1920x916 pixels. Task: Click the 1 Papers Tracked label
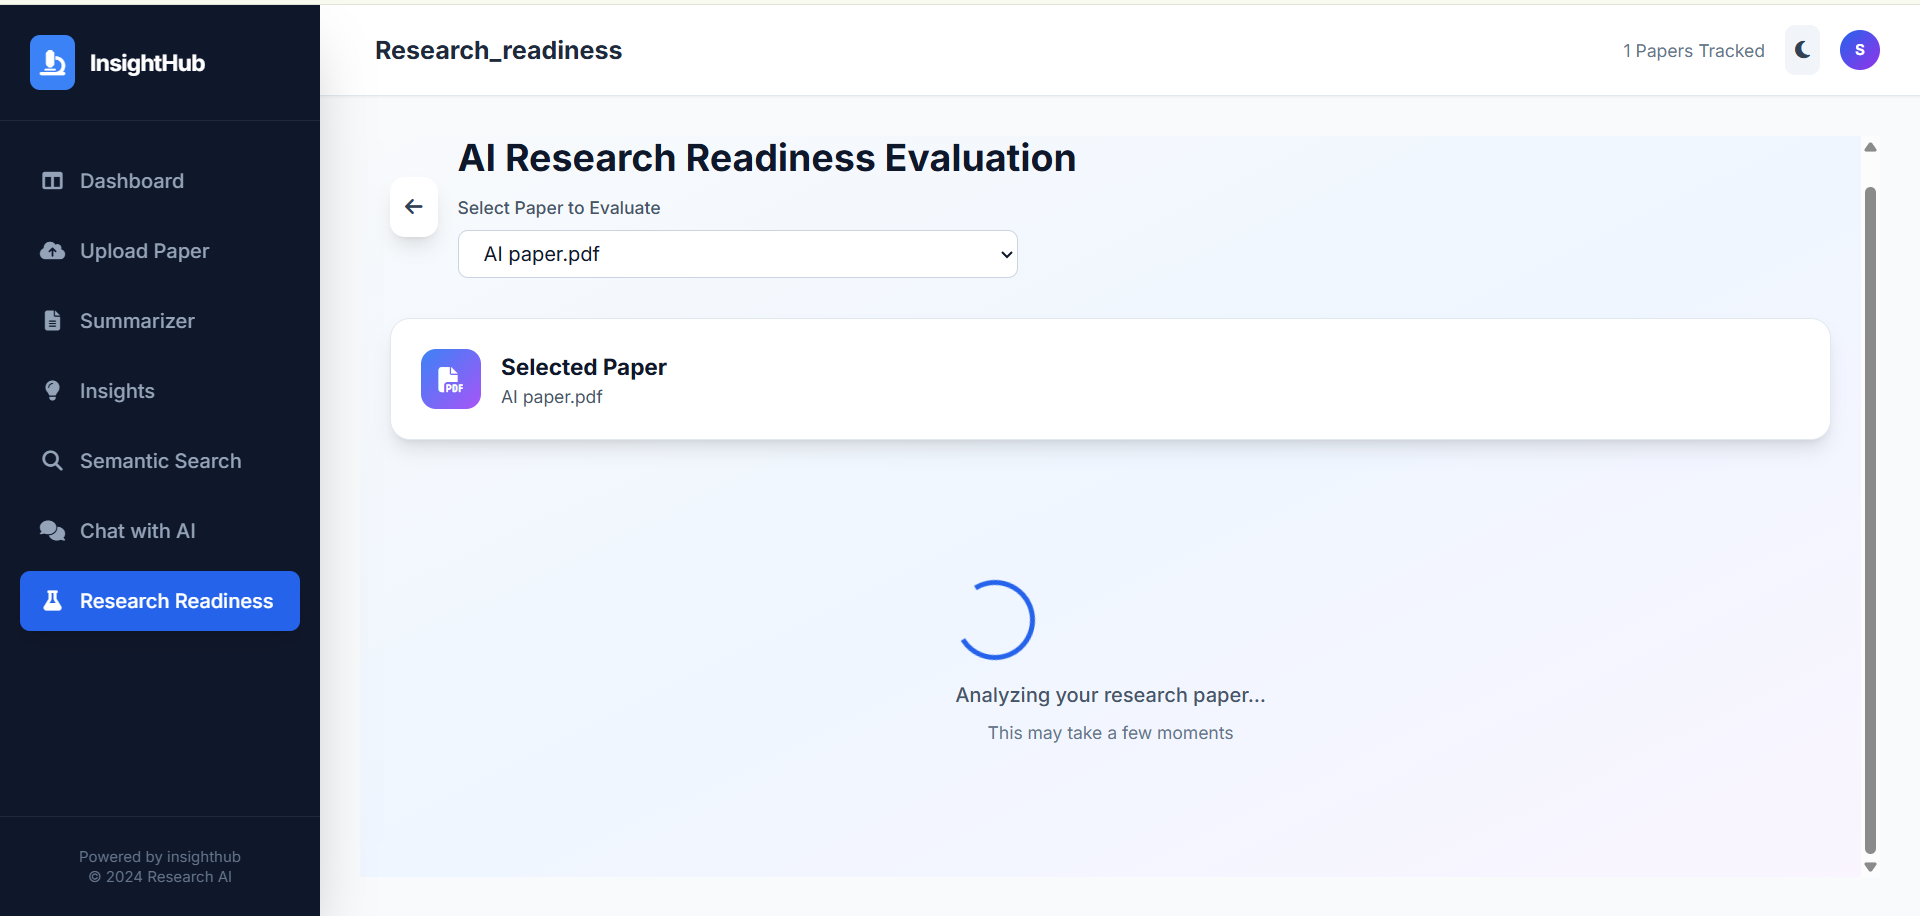pos(1694,51)
